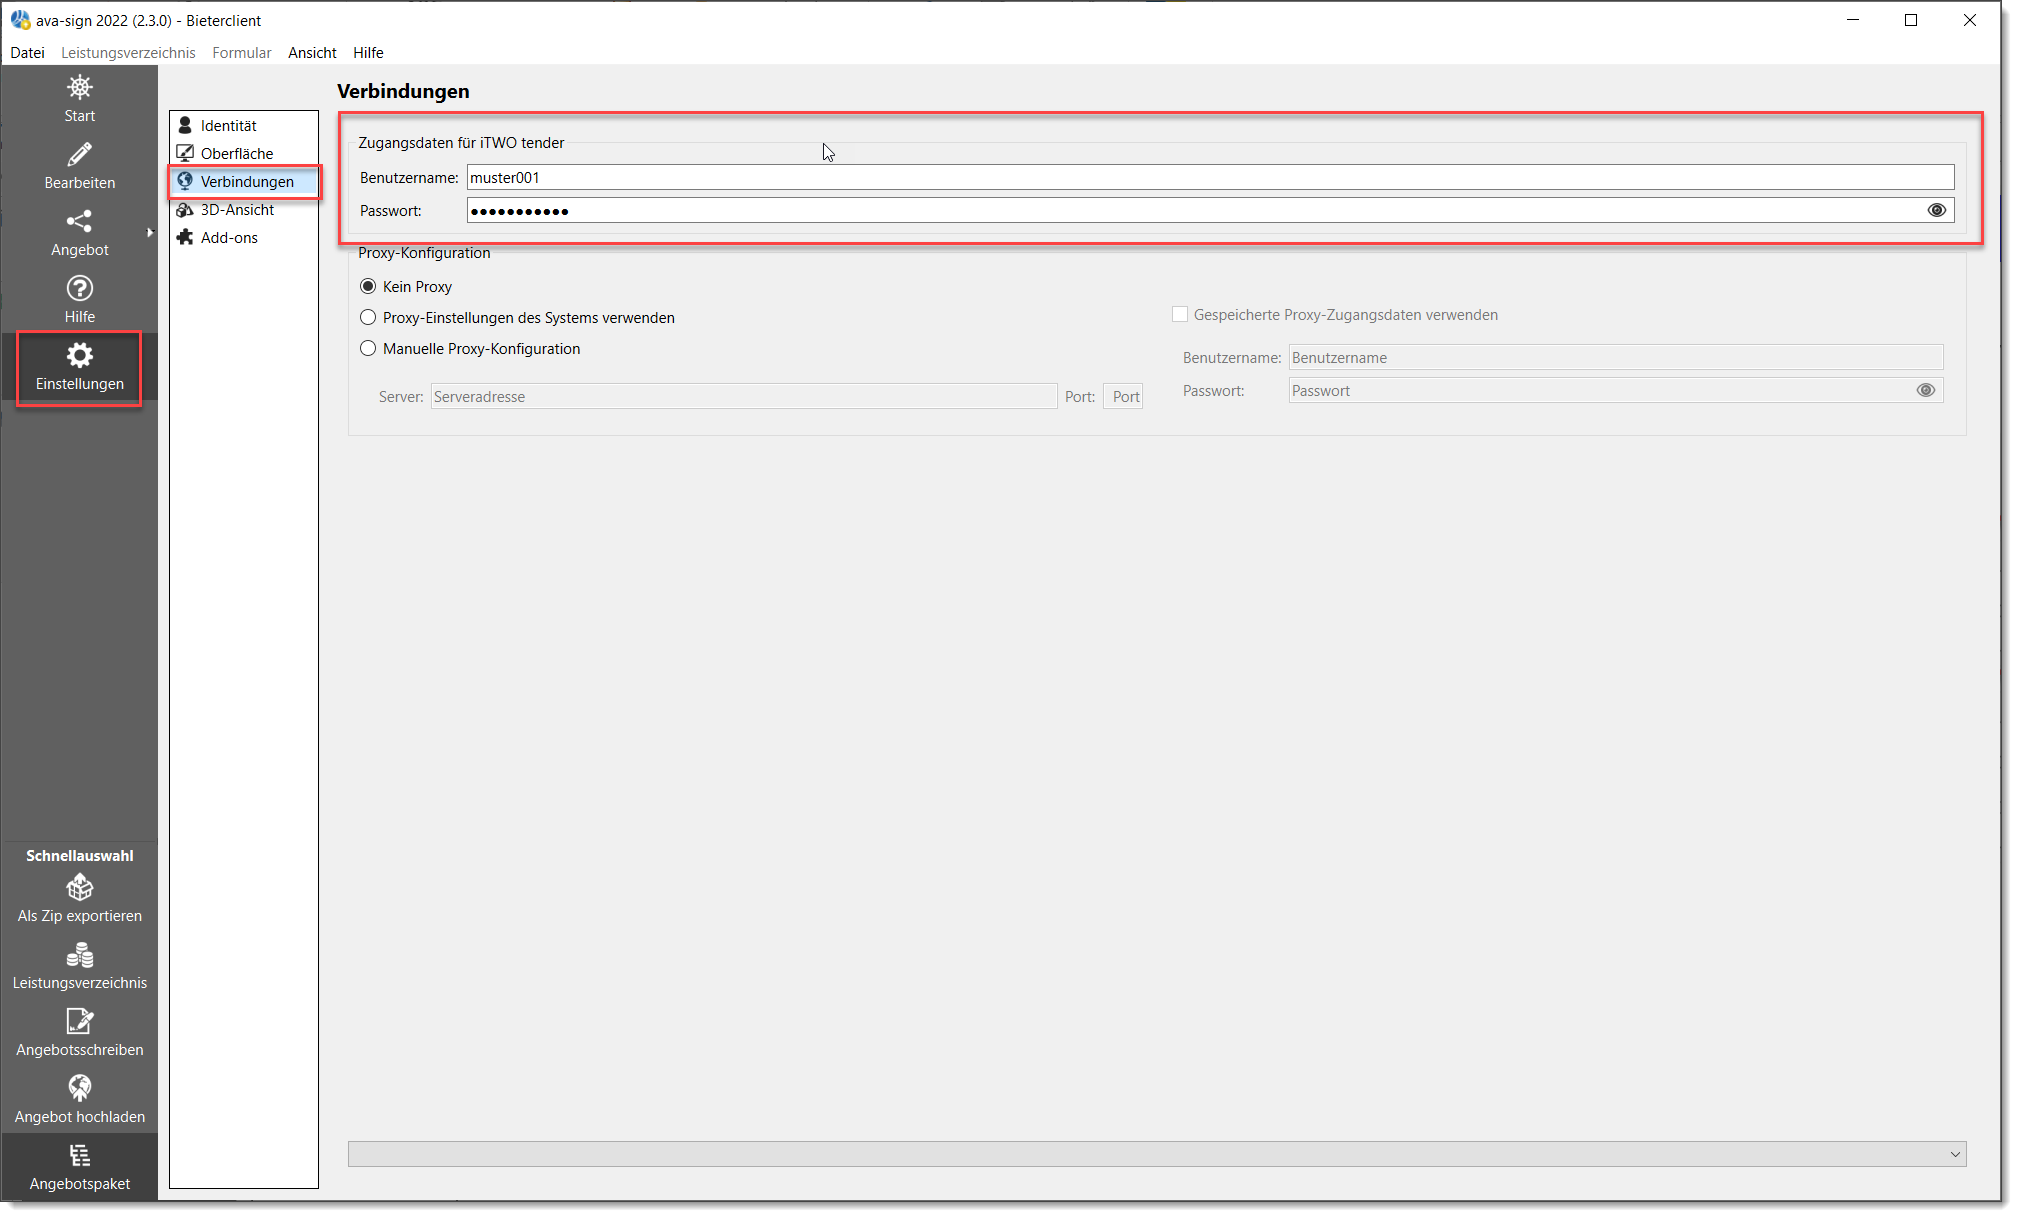Expand Angebot submenu arrow in sidebar
The width and height of the screenshot is (2017, 1217).
[150, 232]
